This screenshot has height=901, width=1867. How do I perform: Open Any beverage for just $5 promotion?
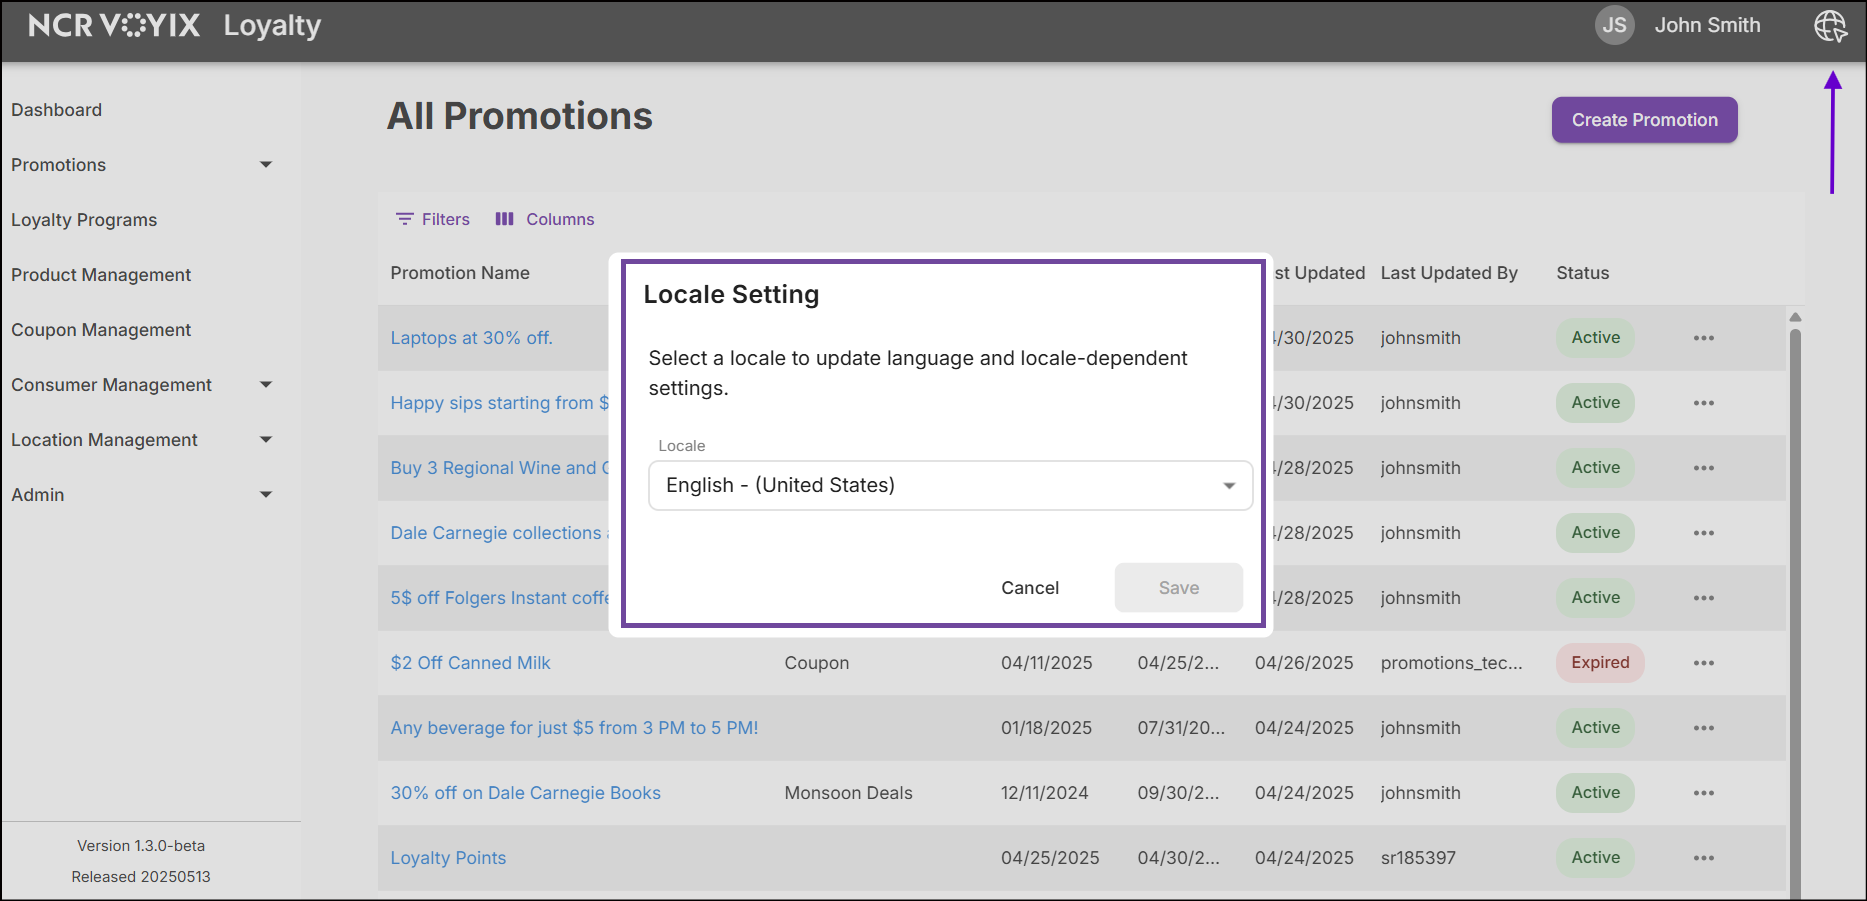coord(574,728)
